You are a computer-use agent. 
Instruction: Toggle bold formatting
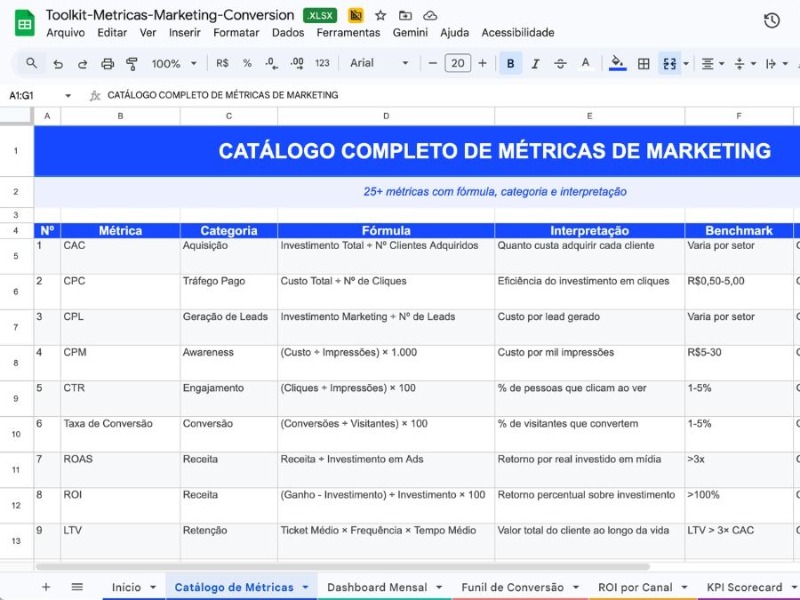point(510,63)
